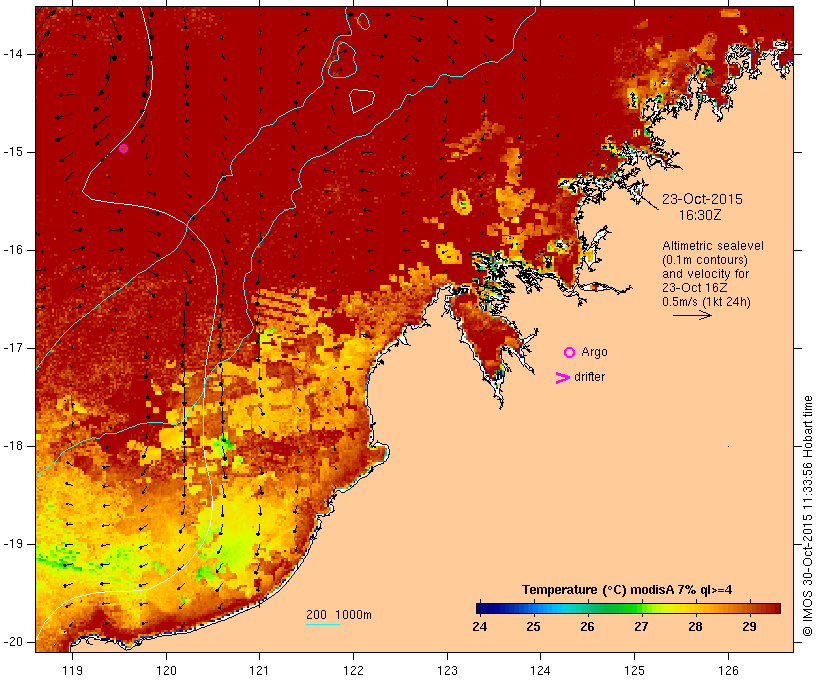This screenshot has width=820, height=680.
Task: Click the color bar value 25
Action: (533, 627)
